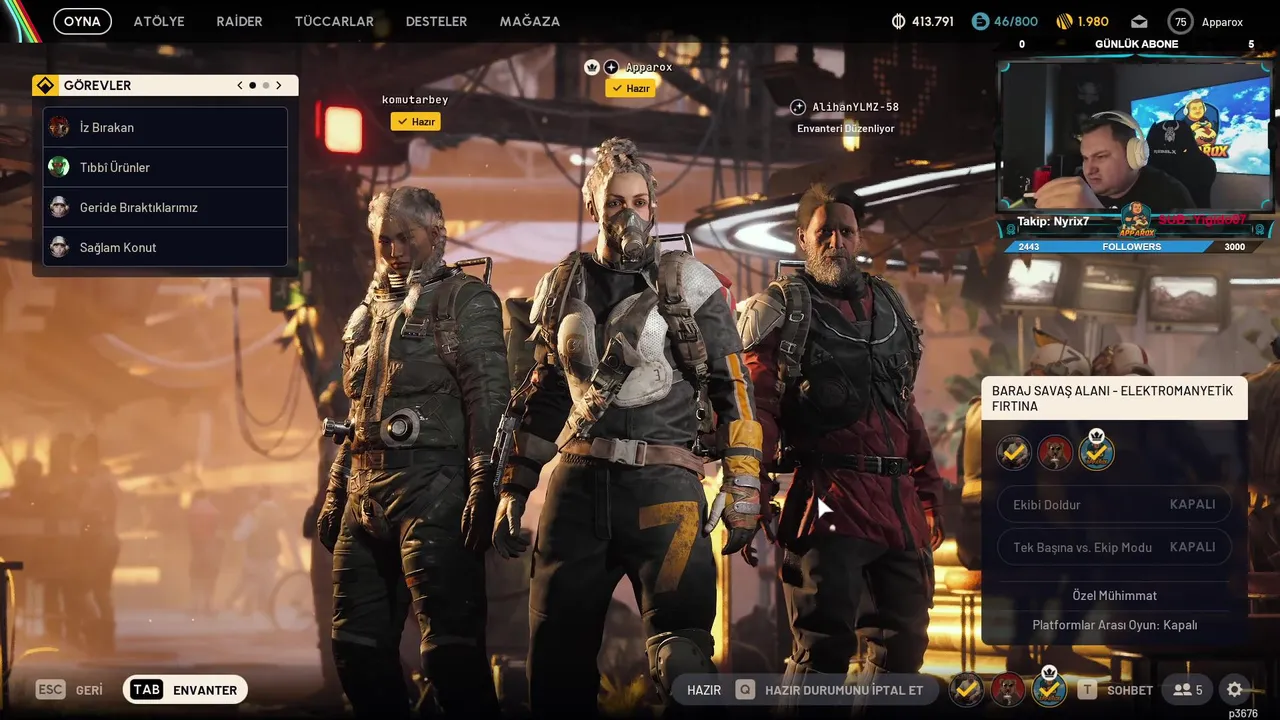
Task: Click the T key chat icon
Action: click(1087, 690)
